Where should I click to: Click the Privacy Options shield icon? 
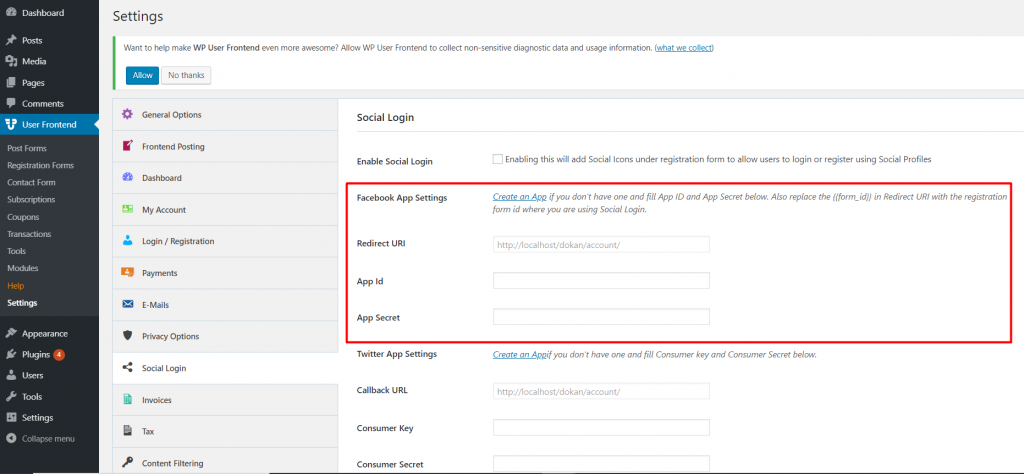pos(127,336)
